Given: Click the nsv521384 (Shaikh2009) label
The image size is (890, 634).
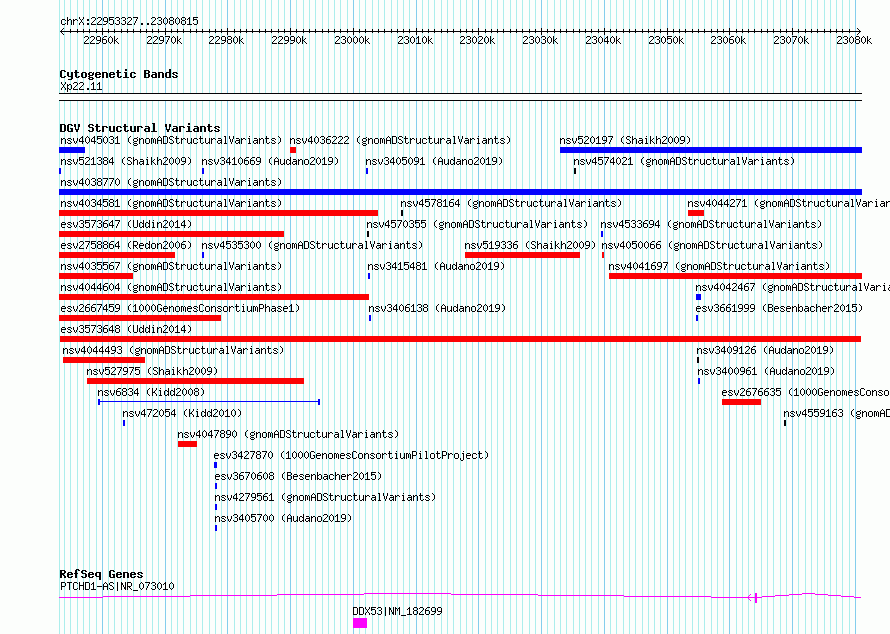Looking at the screenshot, I should point(126,161).
